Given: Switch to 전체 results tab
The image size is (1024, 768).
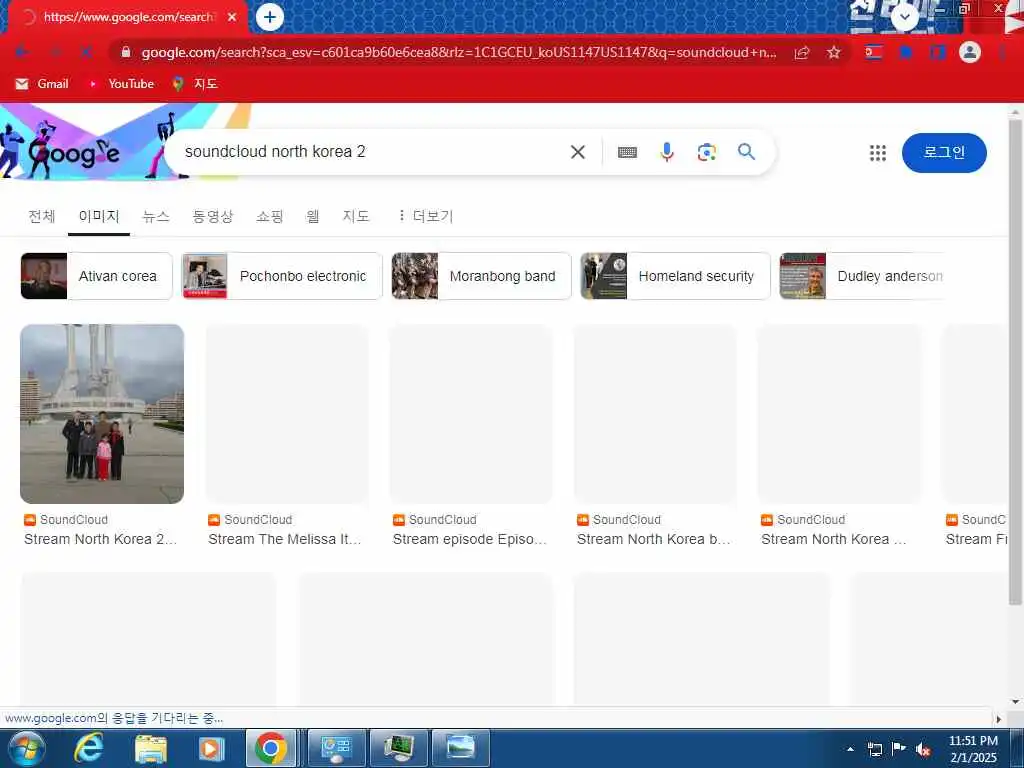Looking at the screenshot, I should [x=42, y=216].
